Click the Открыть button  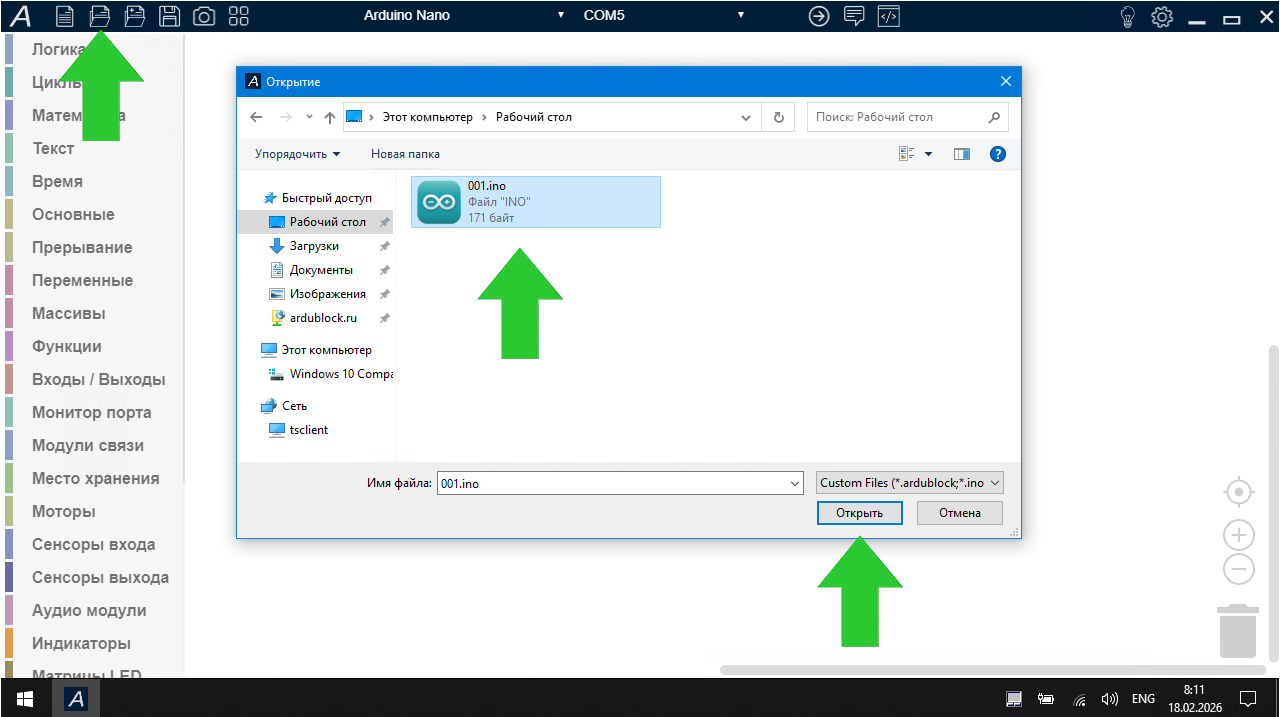click(859, 513)
